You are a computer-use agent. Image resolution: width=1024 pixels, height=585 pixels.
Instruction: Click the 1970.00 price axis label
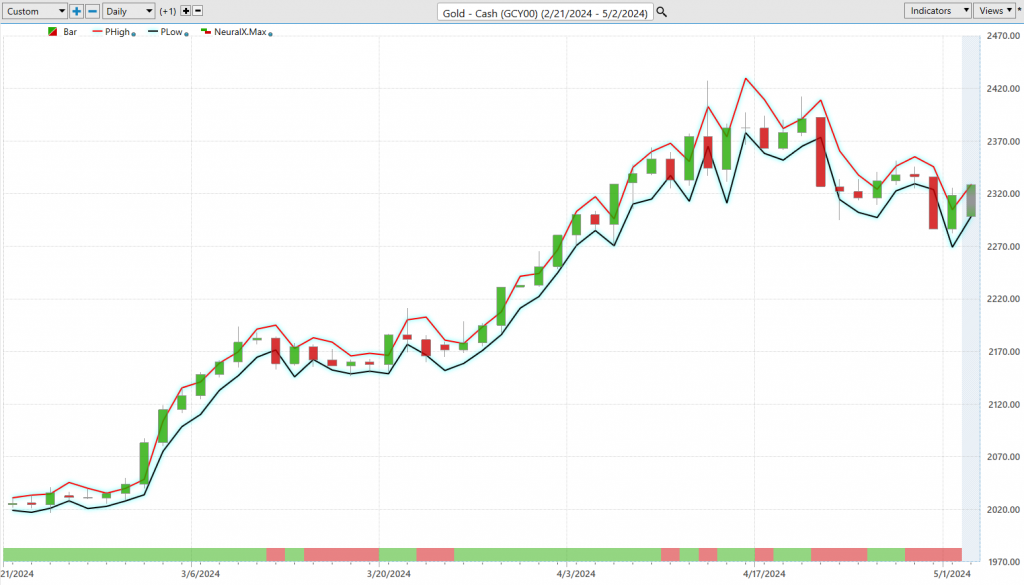pyautogui.click(x=1003, y=562)
